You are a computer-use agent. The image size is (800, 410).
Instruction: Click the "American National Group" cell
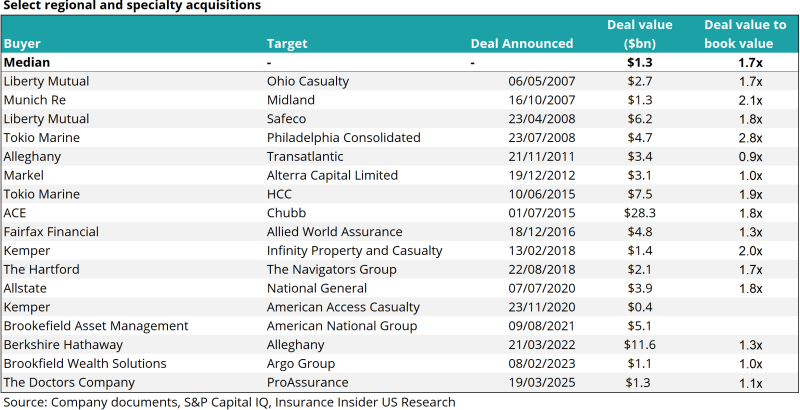click(x=342, y=326)
